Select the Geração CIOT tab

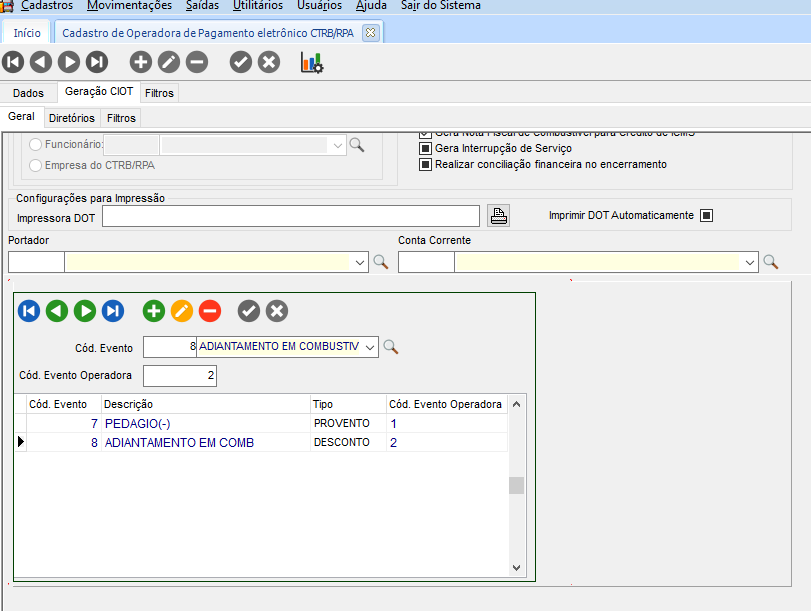click(99, 92)
